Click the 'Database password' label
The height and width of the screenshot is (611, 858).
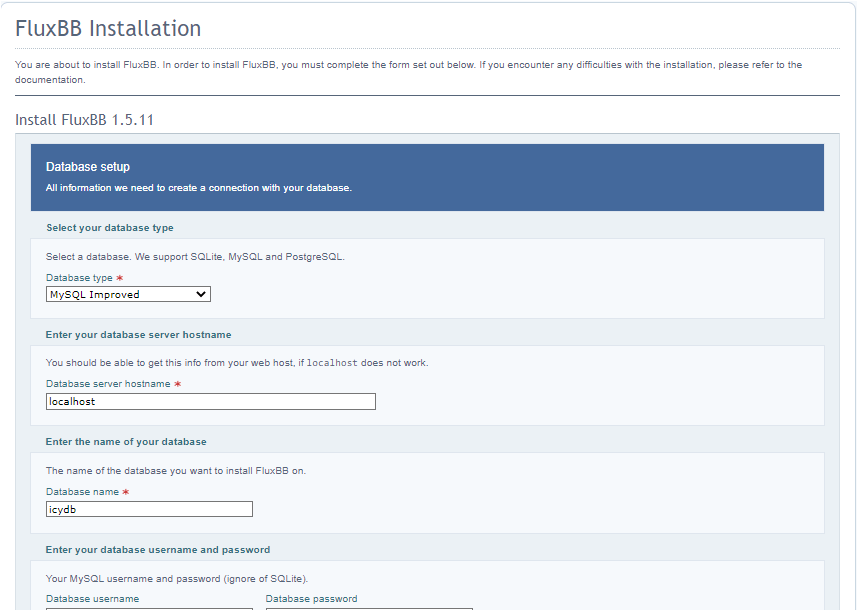point(311,599)
